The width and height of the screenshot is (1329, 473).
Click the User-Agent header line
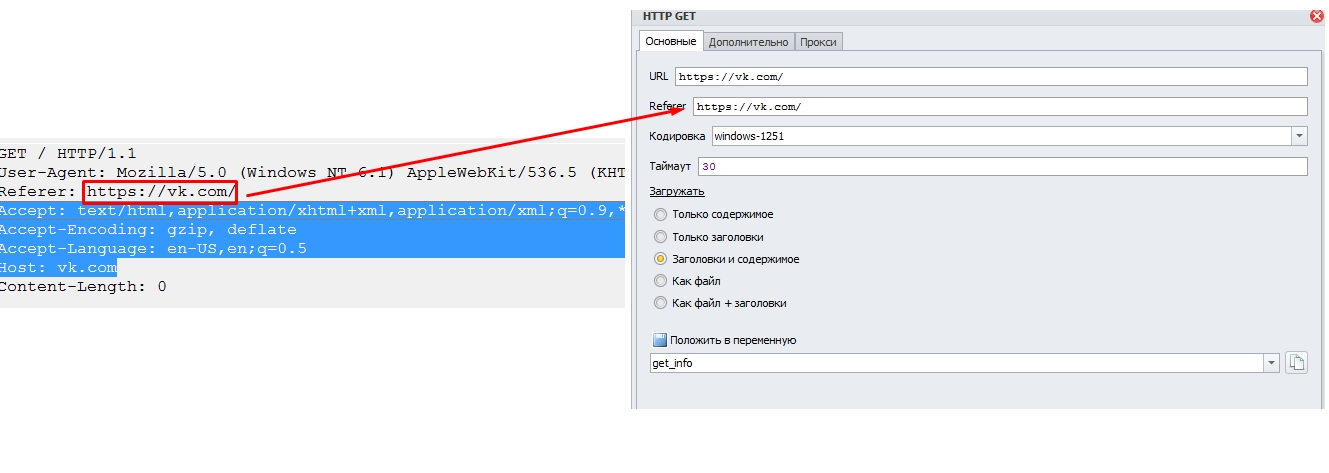click(312, 172)
